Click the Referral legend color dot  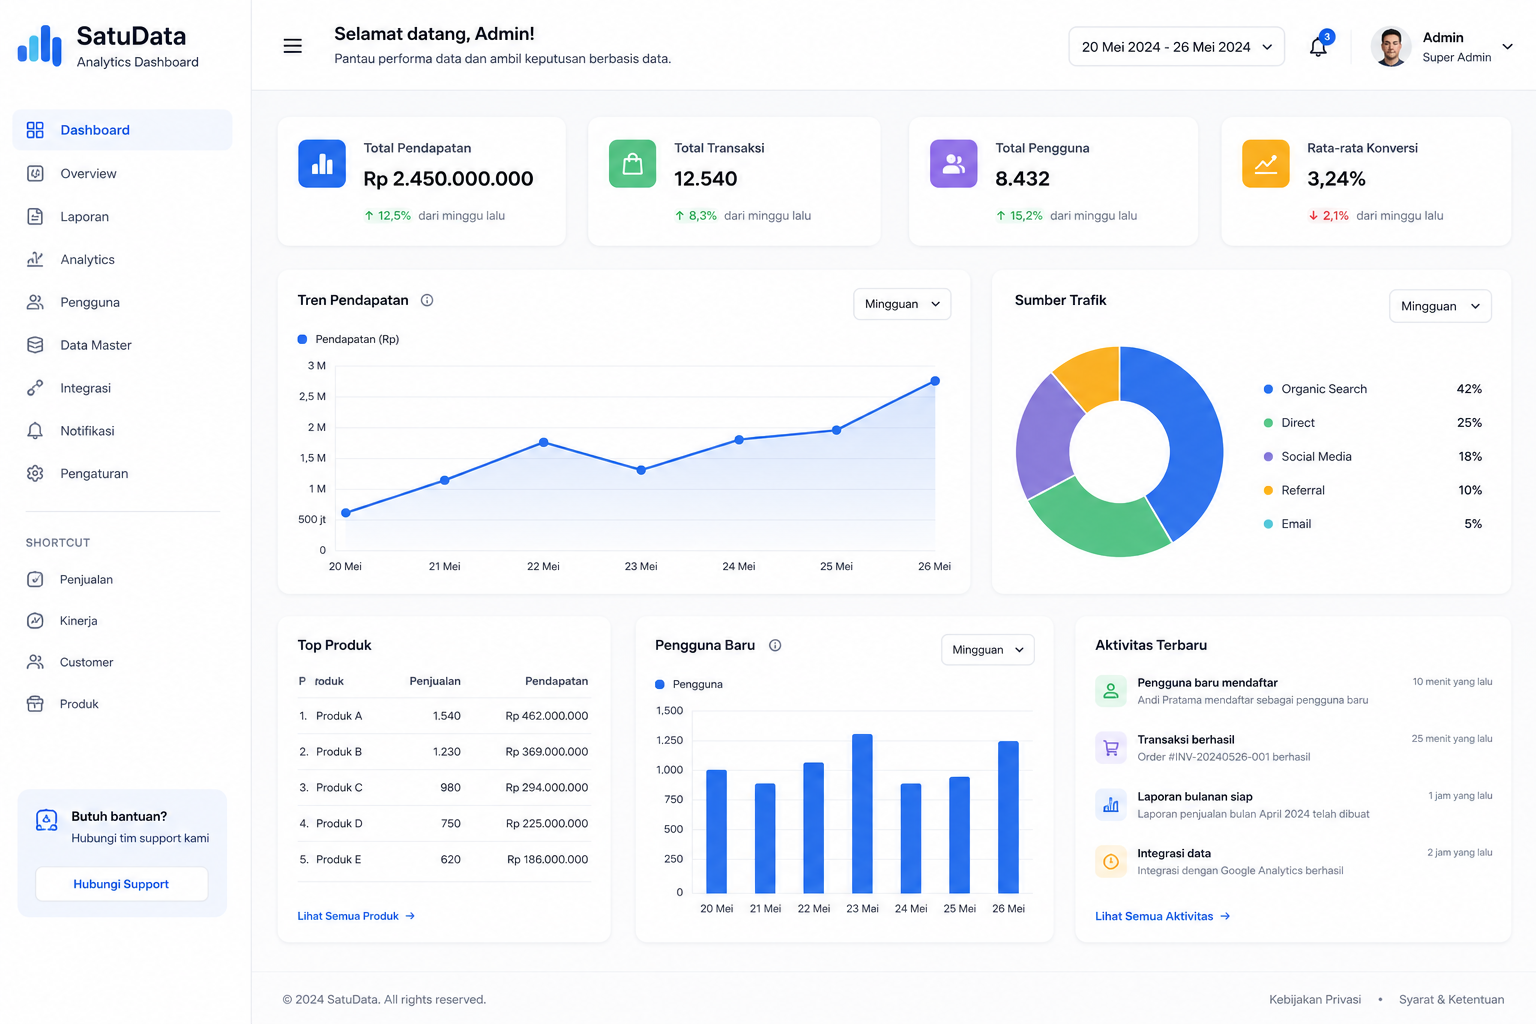(x=1268, y=490)
